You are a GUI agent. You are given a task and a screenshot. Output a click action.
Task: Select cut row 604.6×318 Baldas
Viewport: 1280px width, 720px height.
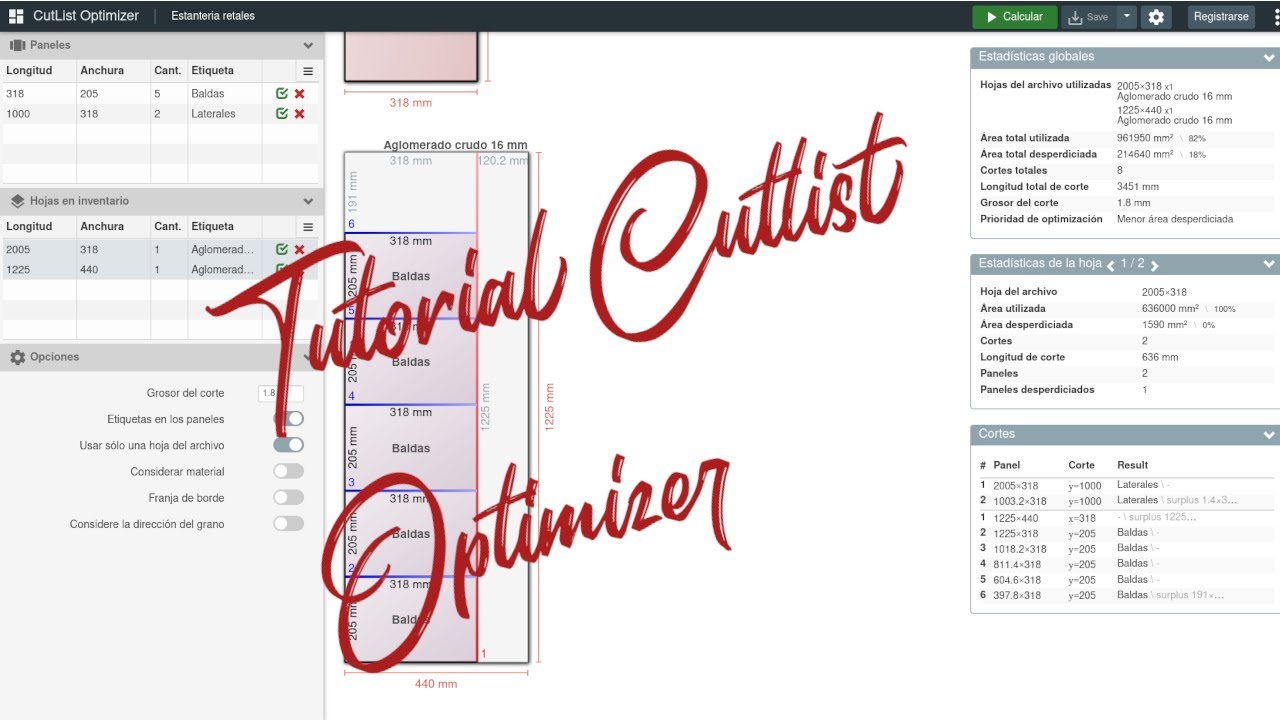pos(1124,579)
